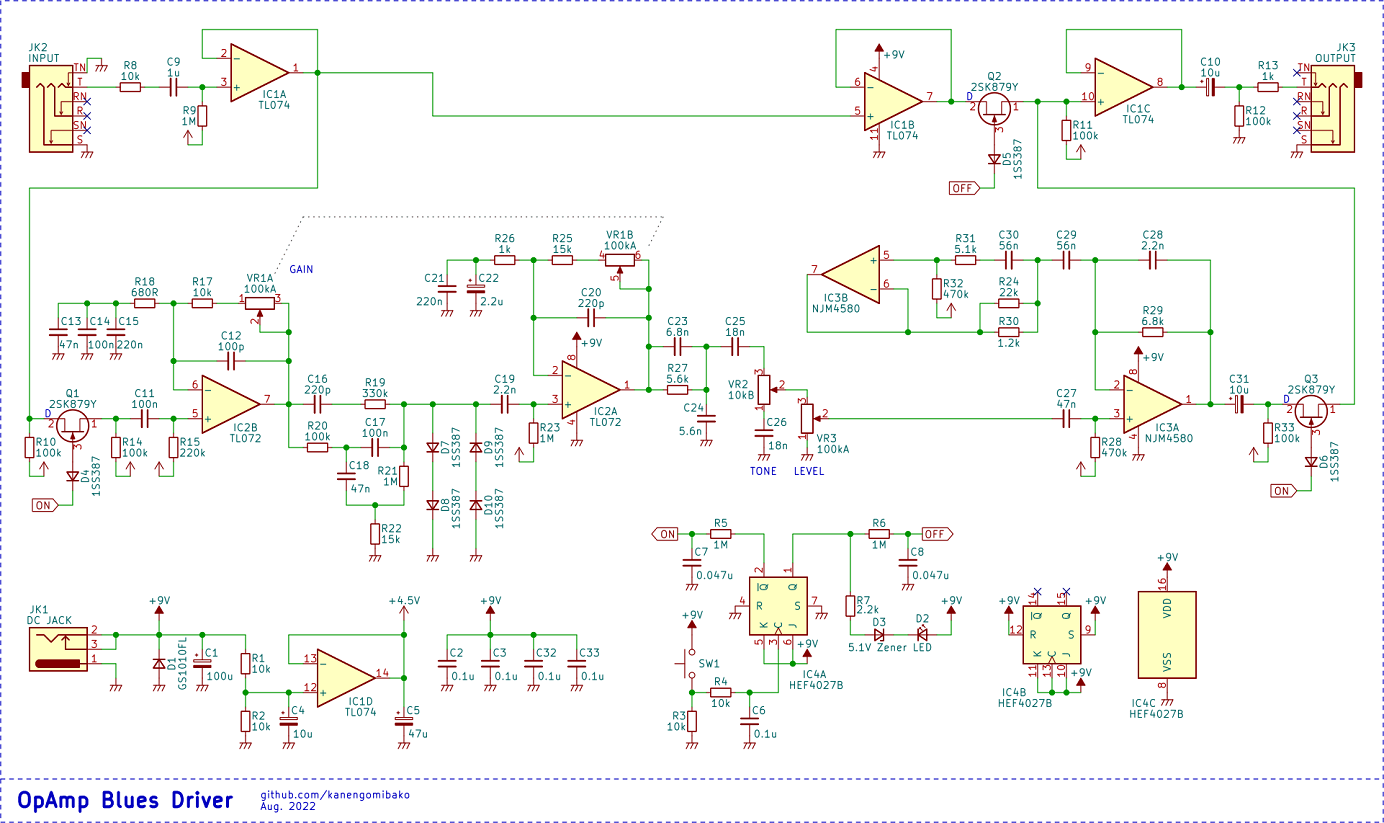Screen dimensions: 1384x823
Task: Click the D5 1SS387 diode symbol
Action: [x=994, y=159]
